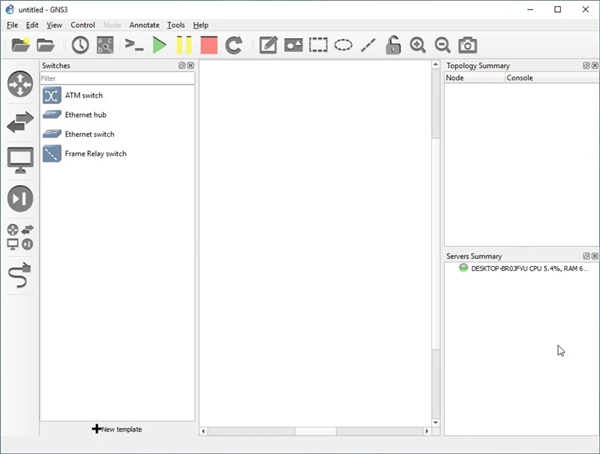The height and width of the screenshot is (454, 600).
Task: Select the Add a link cable tool
Action: [20, 275]
